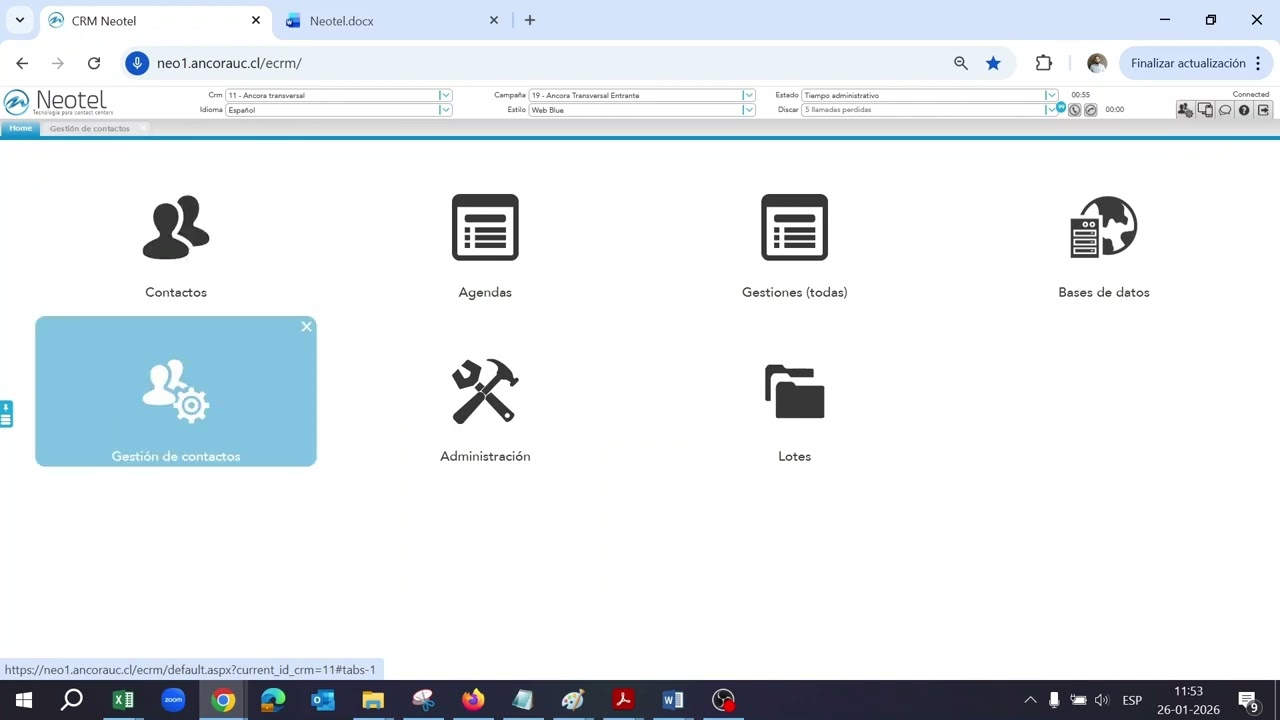Dismiss the Gestión de contactos tile with its X

click(306, 327)
